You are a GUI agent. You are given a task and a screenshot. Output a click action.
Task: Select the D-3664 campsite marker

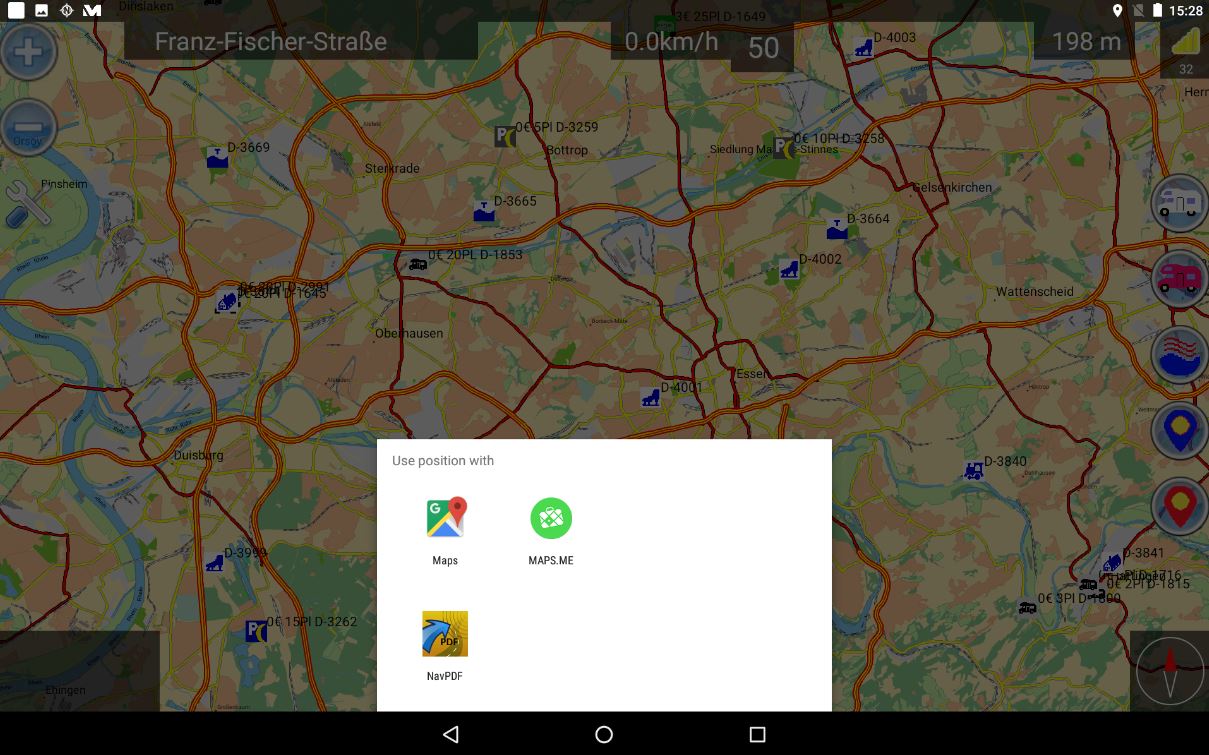click(x=836, y=228)
